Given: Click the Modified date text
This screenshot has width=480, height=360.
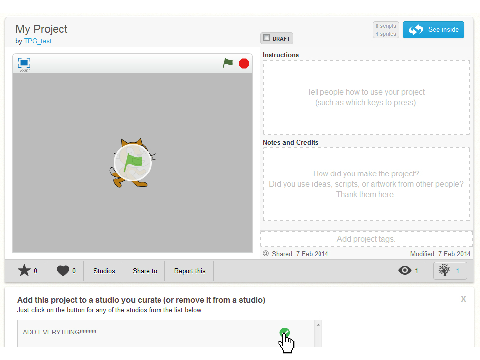Looking at the screenshot, I should point(440,254).
